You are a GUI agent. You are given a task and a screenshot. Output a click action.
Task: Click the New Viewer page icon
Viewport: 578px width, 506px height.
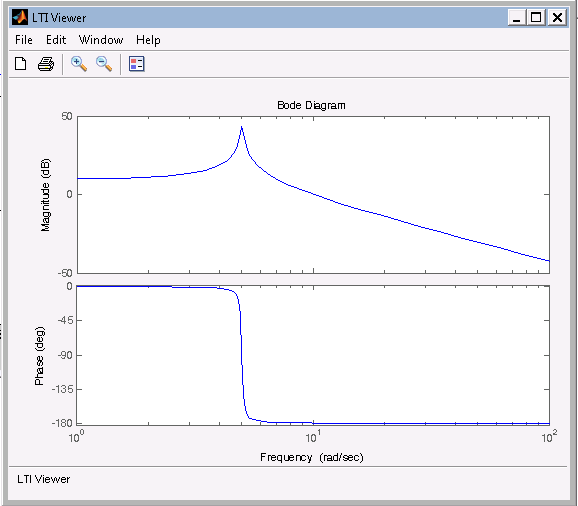pos(21,64)
